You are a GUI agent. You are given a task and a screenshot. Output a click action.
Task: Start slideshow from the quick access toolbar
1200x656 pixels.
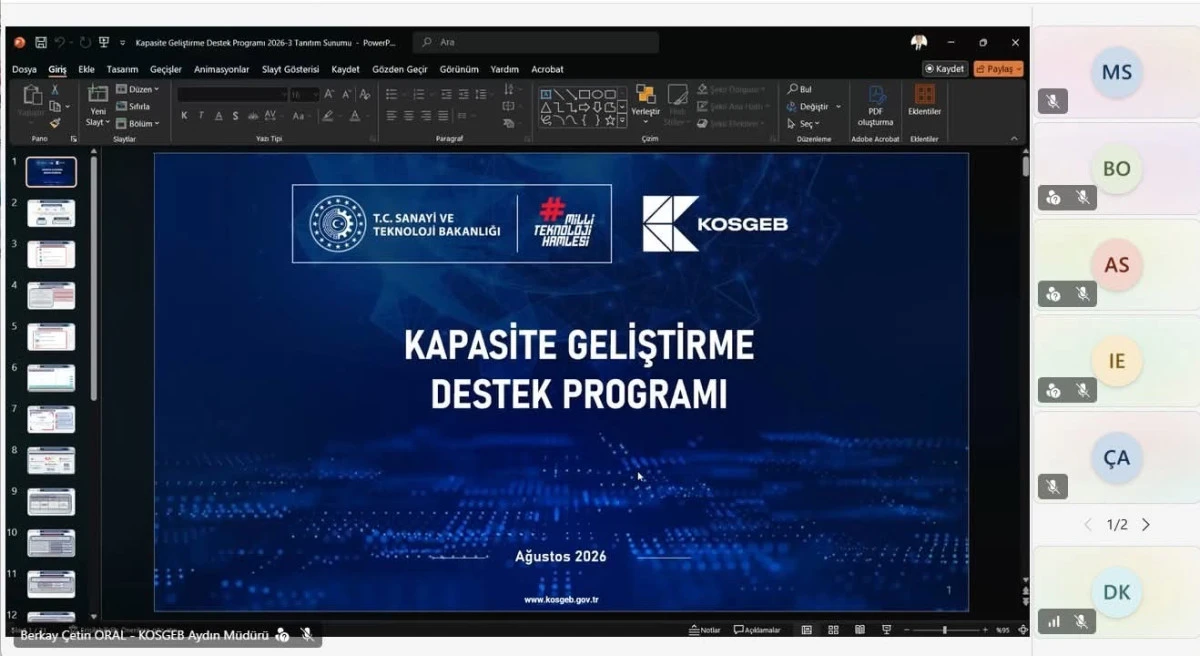point(104,43)
